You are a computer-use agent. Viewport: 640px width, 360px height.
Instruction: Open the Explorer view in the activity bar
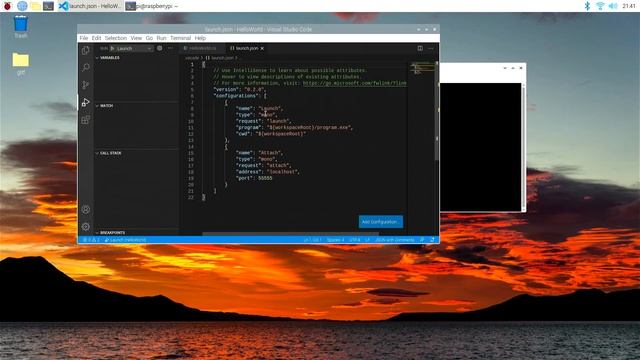click(86, 50)
